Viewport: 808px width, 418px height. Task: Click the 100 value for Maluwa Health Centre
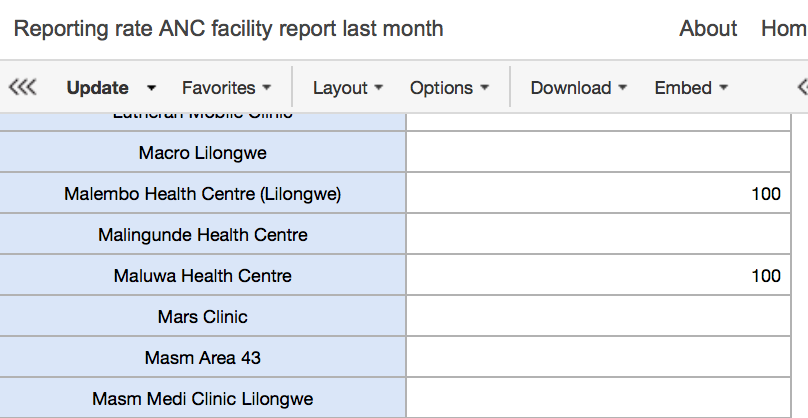click(x=765, y=276)
